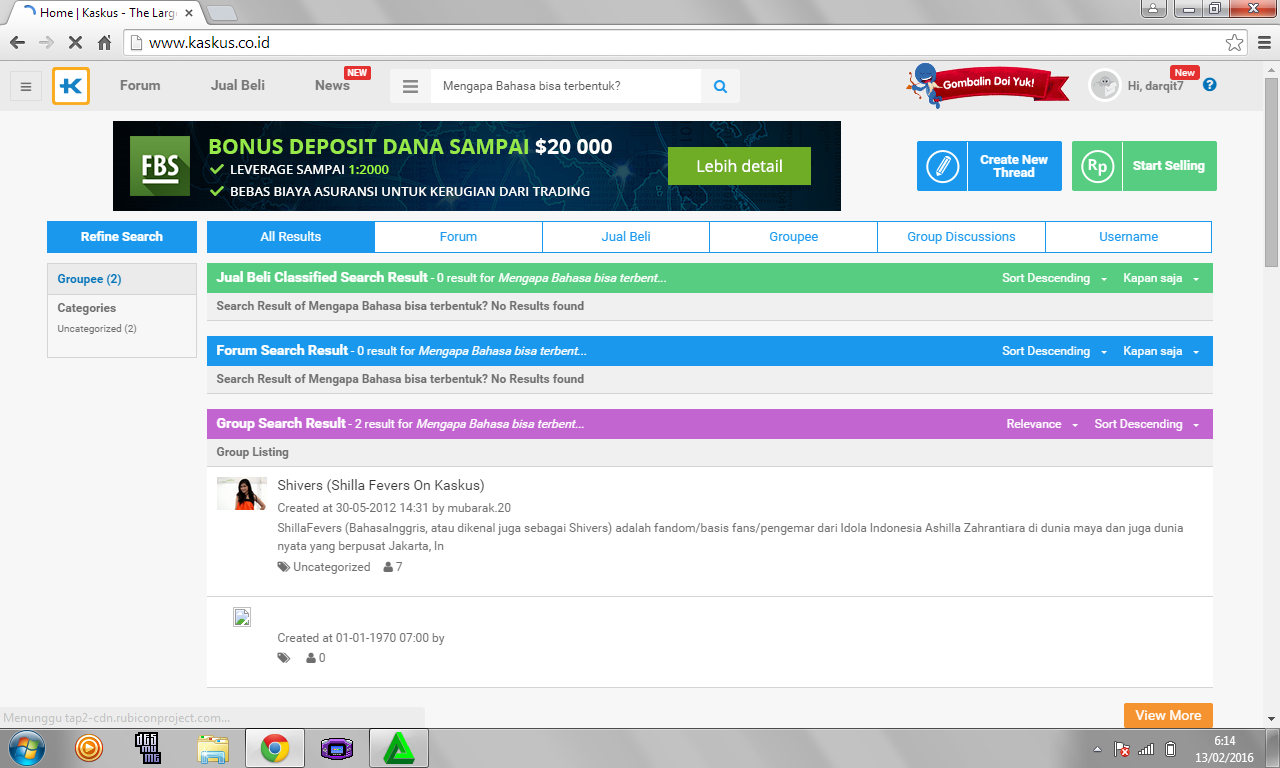Click the blue search magnifier button
The width and height of the screenshot is (1280, 768).
click(x=720, y=86)
